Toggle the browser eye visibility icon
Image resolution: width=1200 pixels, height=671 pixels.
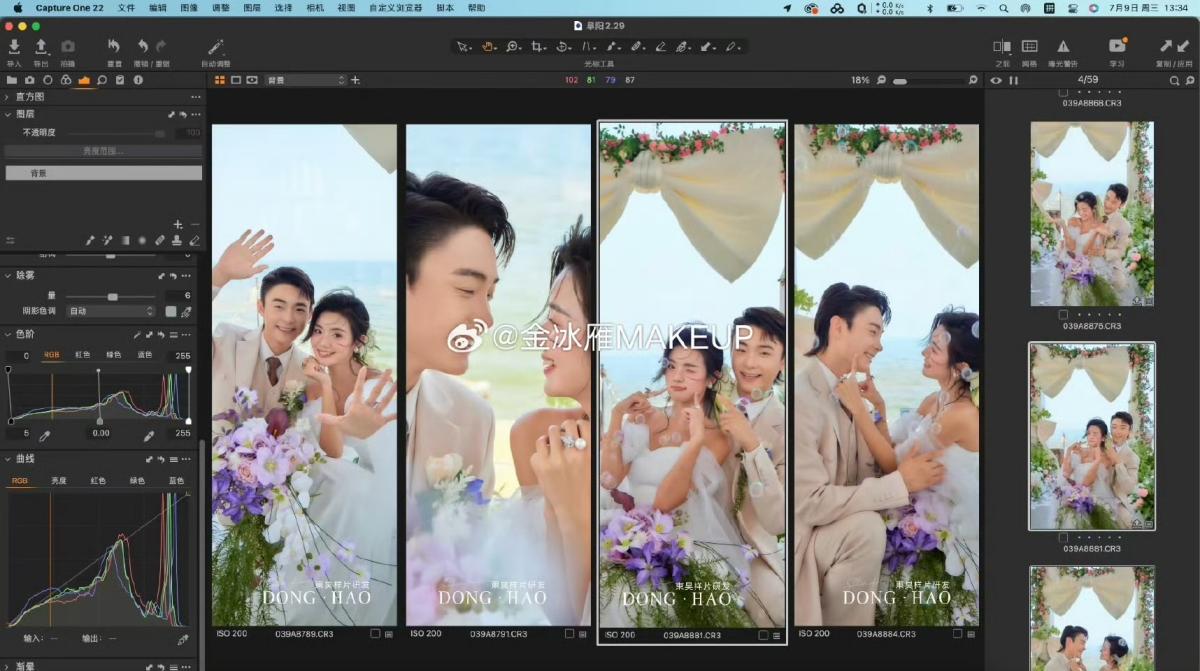[x=996, y=80]
